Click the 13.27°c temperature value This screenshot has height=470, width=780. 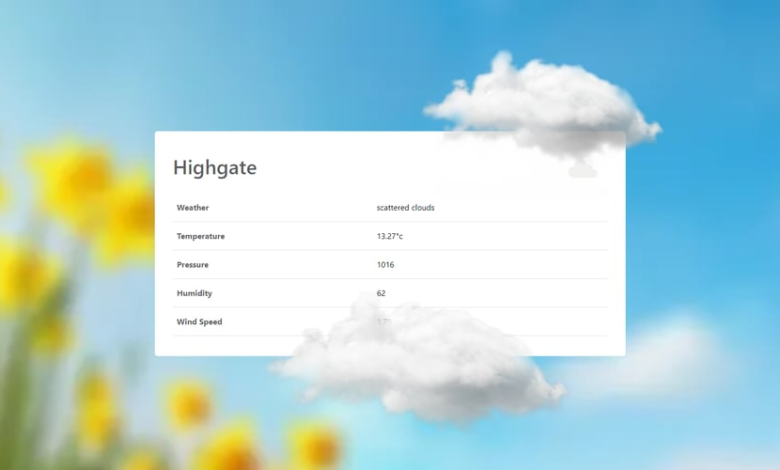point(390,236)
